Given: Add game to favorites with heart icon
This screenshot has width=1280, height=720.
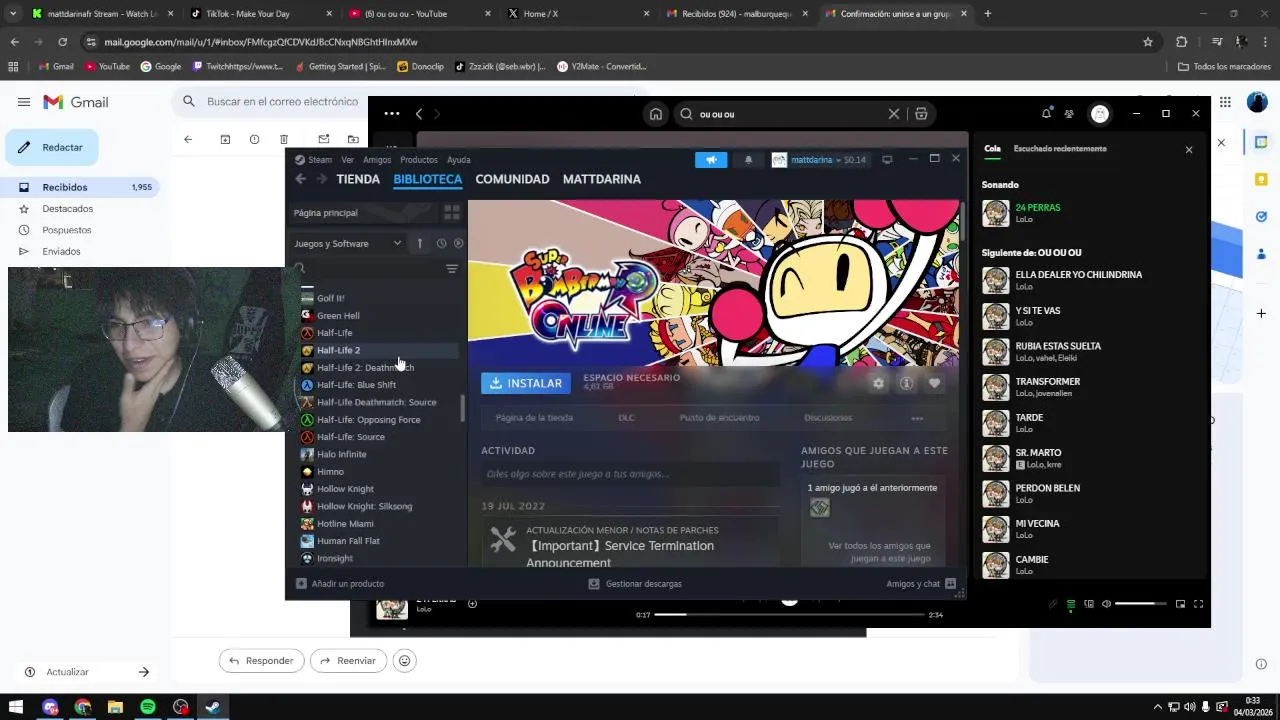Looking at the screenshot, I should pos(934,383).
